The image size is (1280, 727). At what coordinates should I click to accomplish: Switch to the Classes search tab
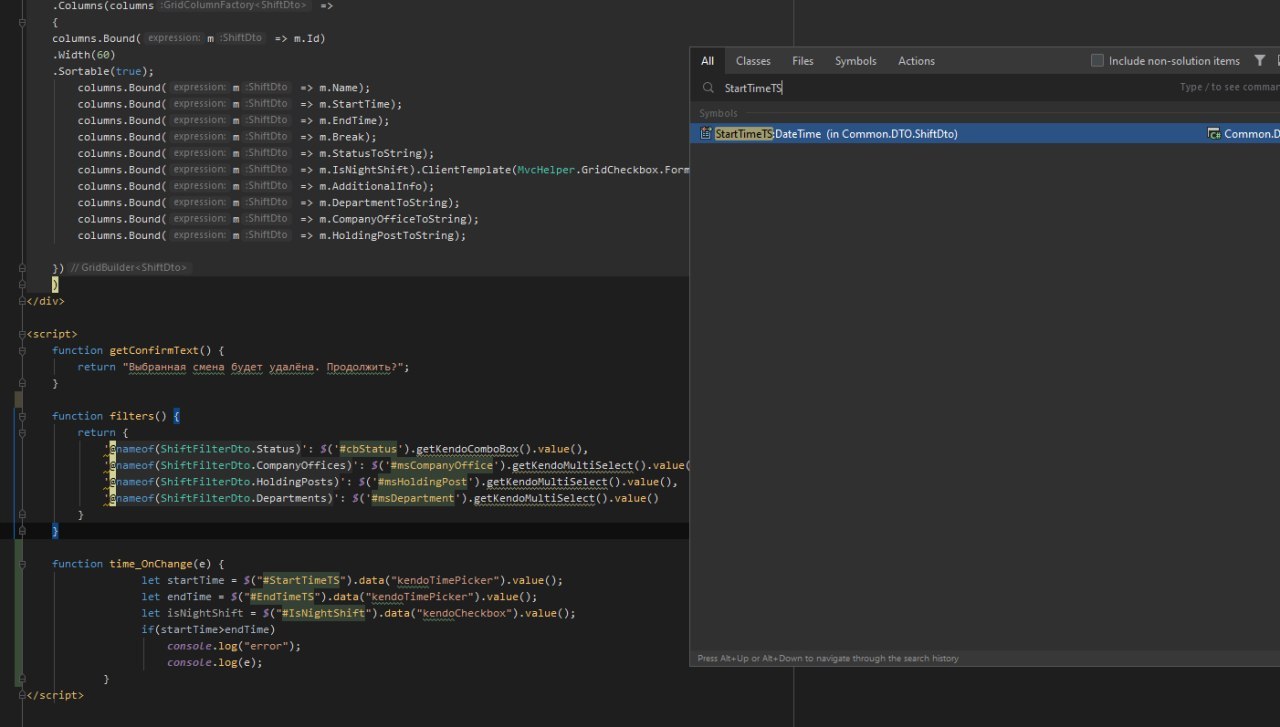click(x=753, y=61)
